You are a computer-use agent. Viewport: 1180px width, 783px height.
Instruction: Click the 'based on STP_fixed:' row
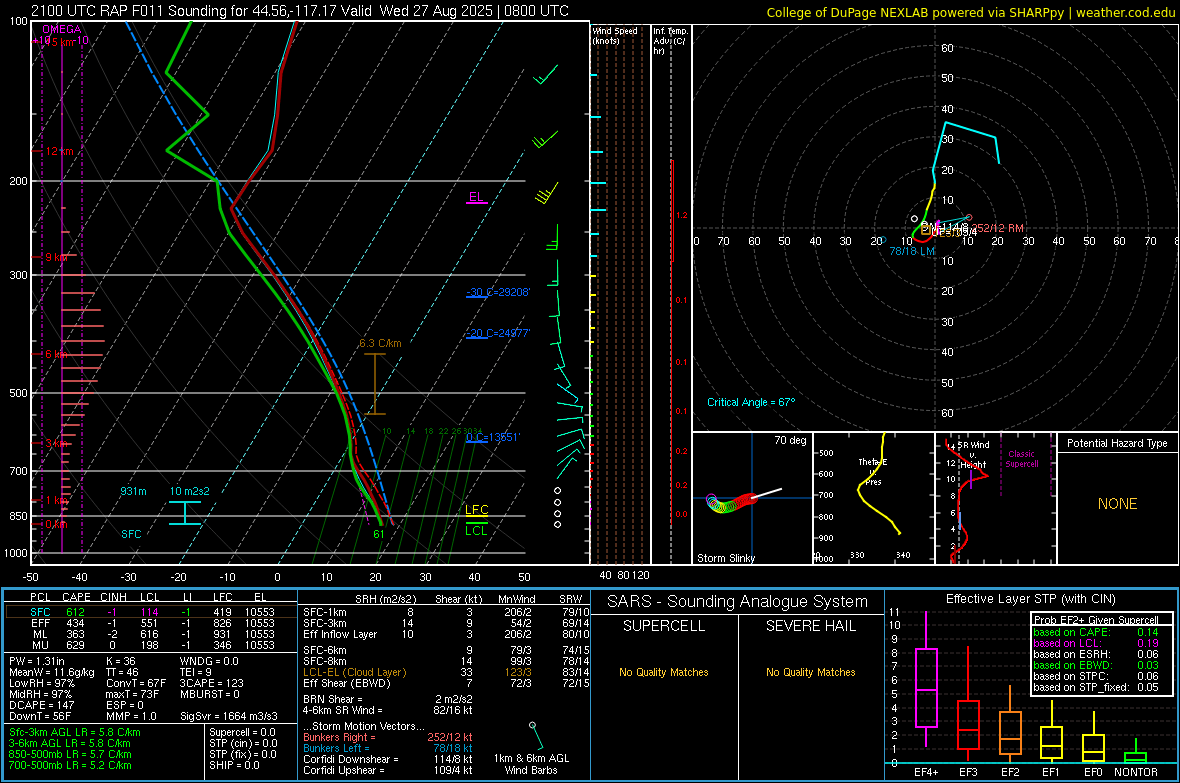(1096, 687)
